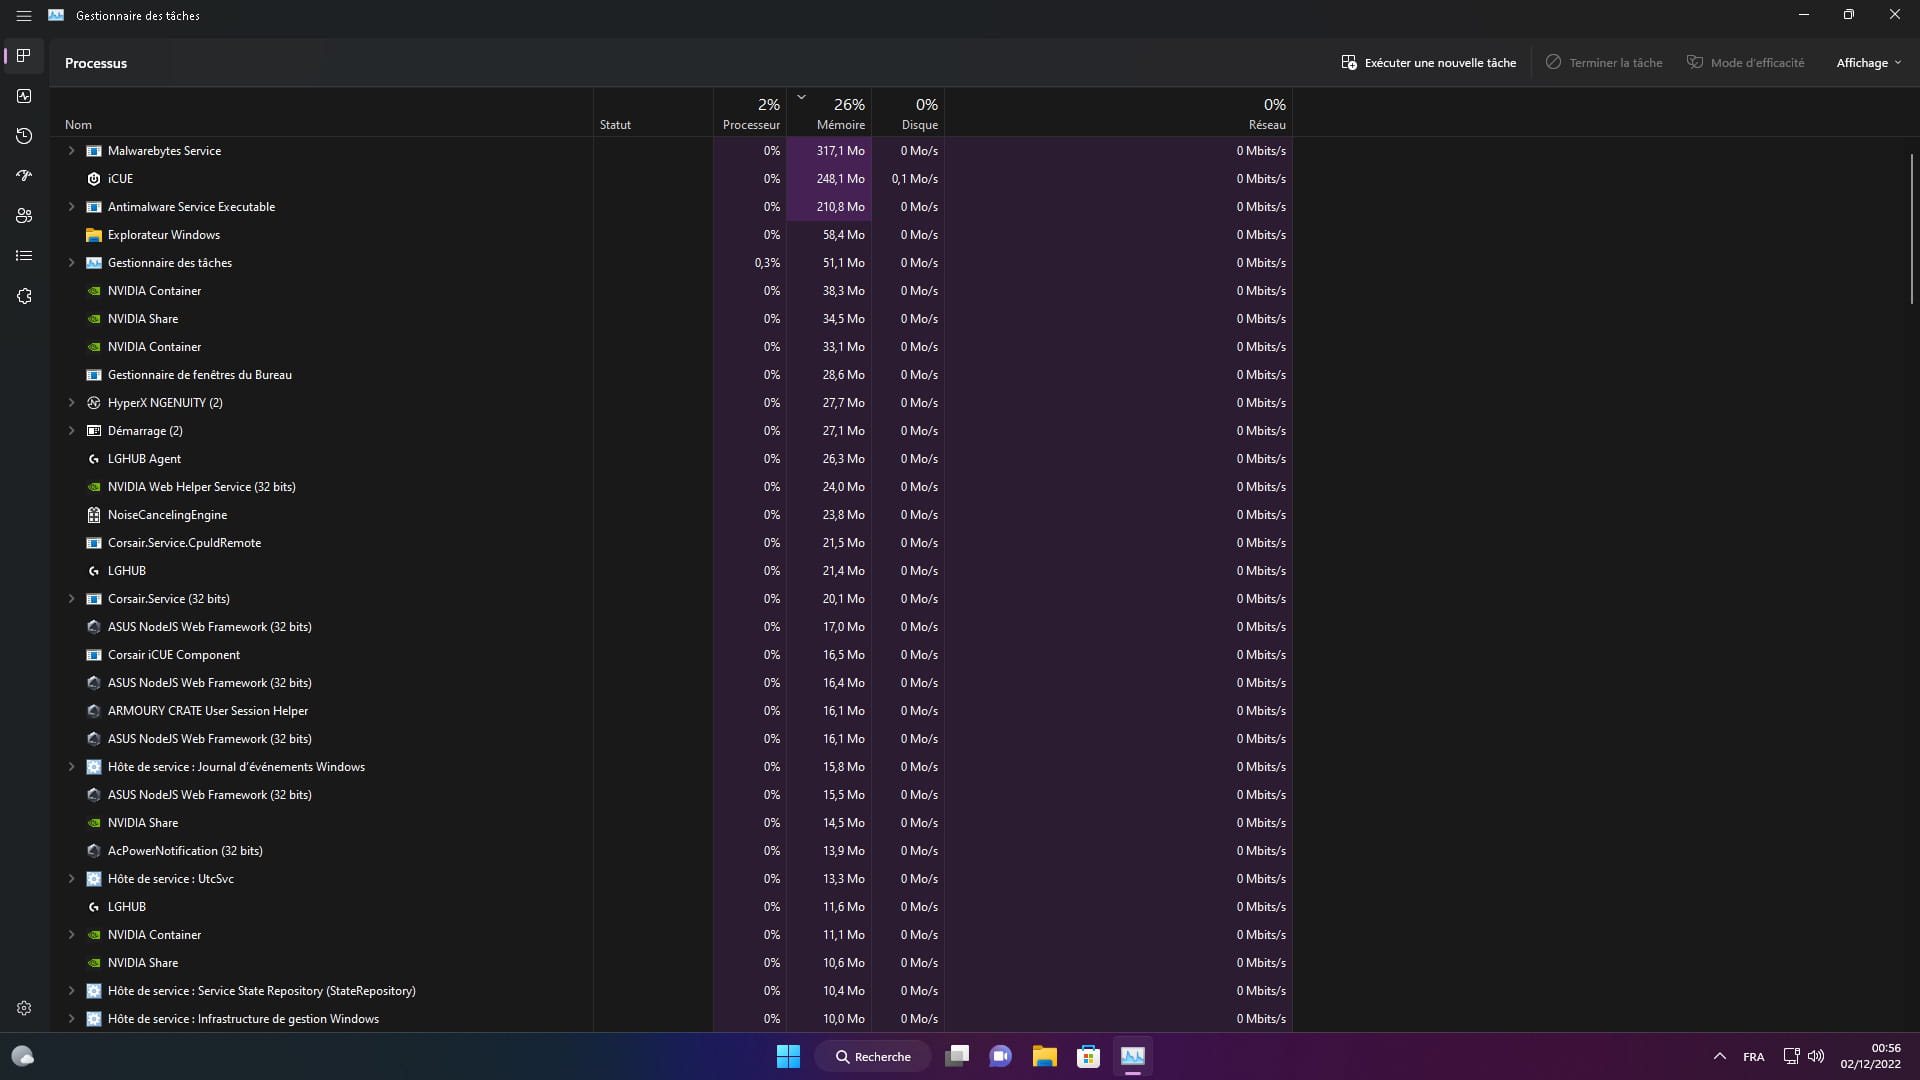The width and height of the screenshot is (1920, 1080).
Task: Open the network tray icon
Action: pyautogui.click(x=1791, y=1056)
